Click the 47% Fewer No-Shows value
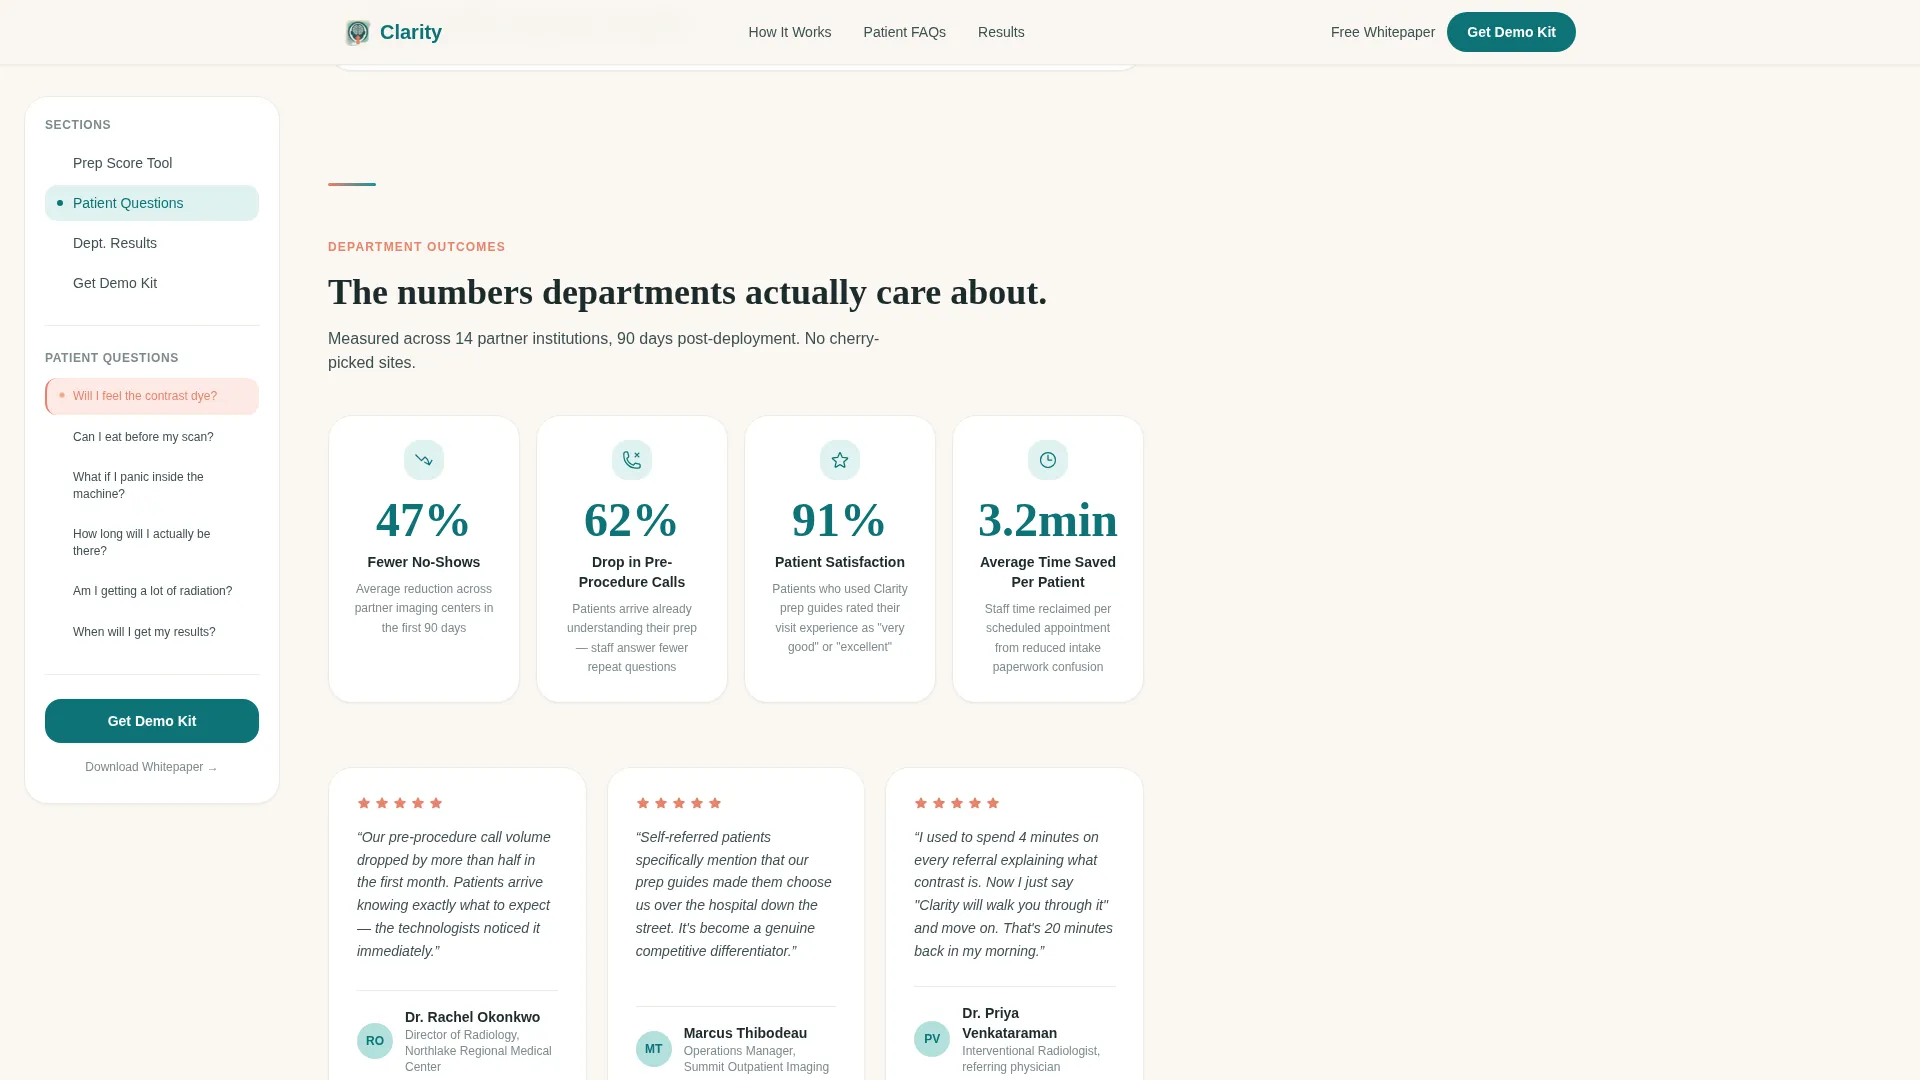Viewport: 1920px width, 1080px height. pyautogui.click(x=424, y=520)
